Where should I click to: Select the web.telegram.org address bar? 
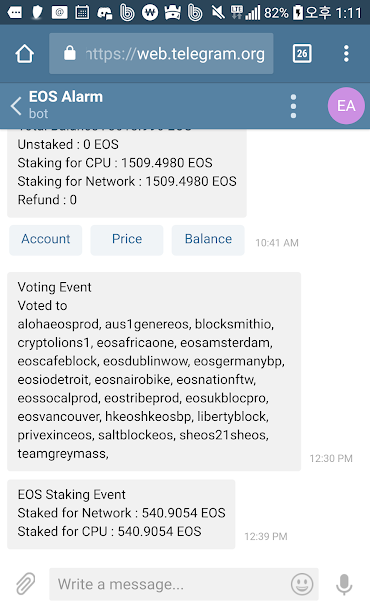(161, 54)
